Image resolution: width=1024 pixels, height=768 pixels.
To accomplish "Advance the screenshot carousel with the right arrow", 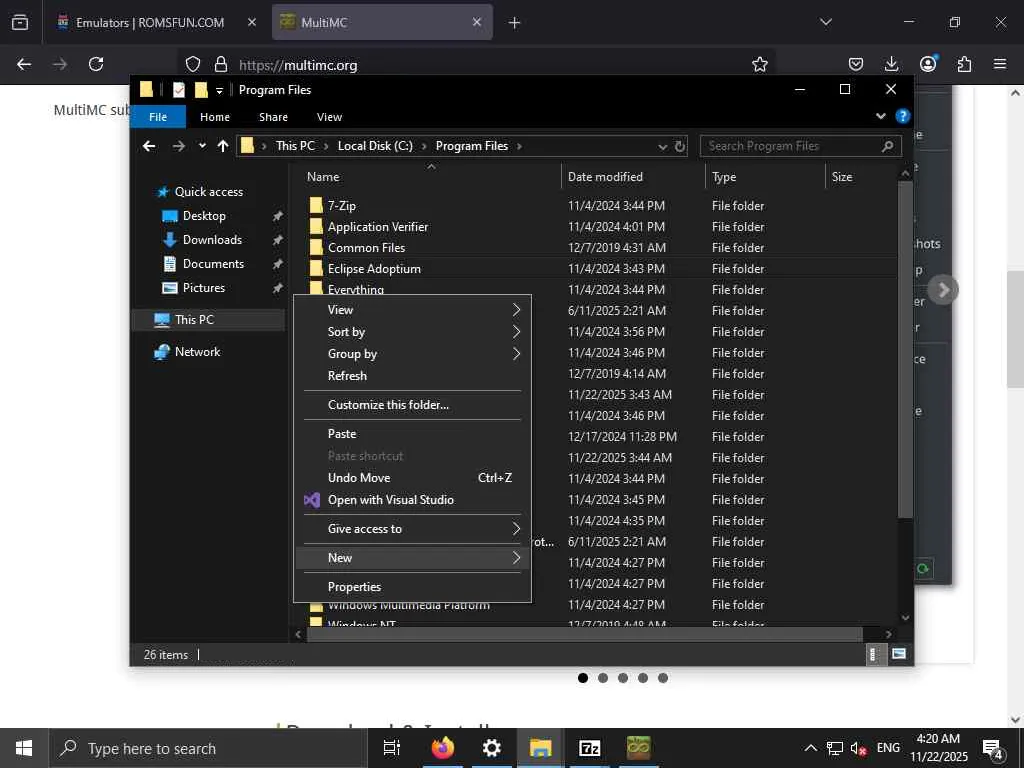I will click(943, 289).
